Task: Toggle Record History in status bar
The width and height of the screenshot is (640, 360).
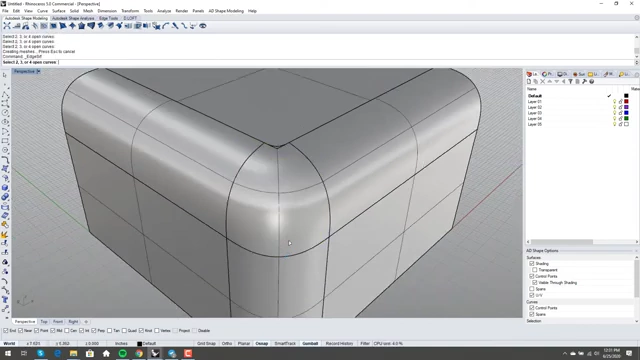Action: click(339, 344)
